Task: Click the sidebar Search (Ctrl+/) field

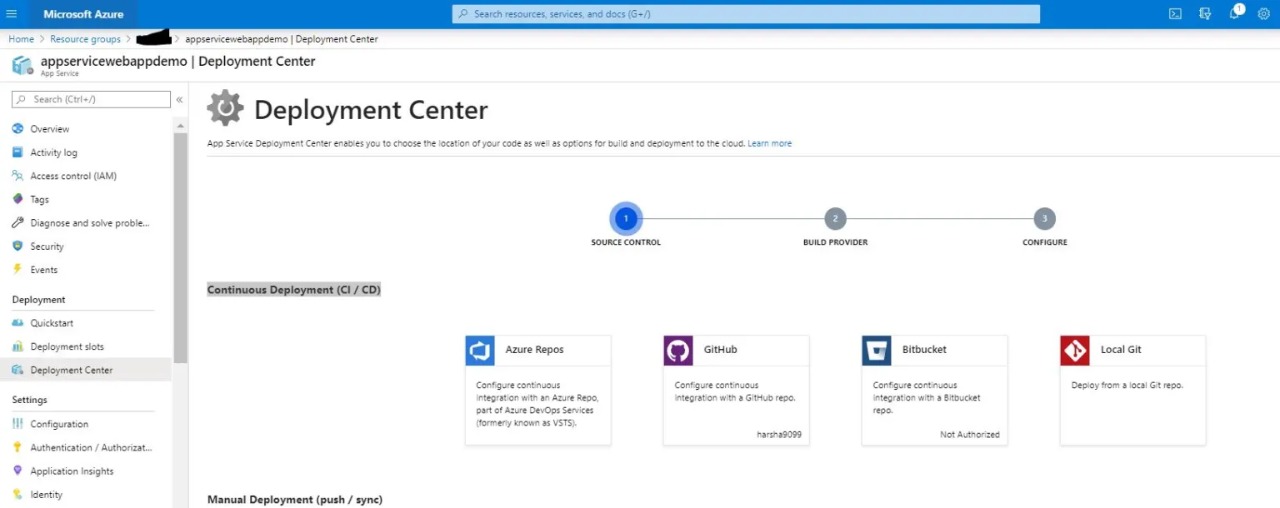Action: tap(91, 99)
